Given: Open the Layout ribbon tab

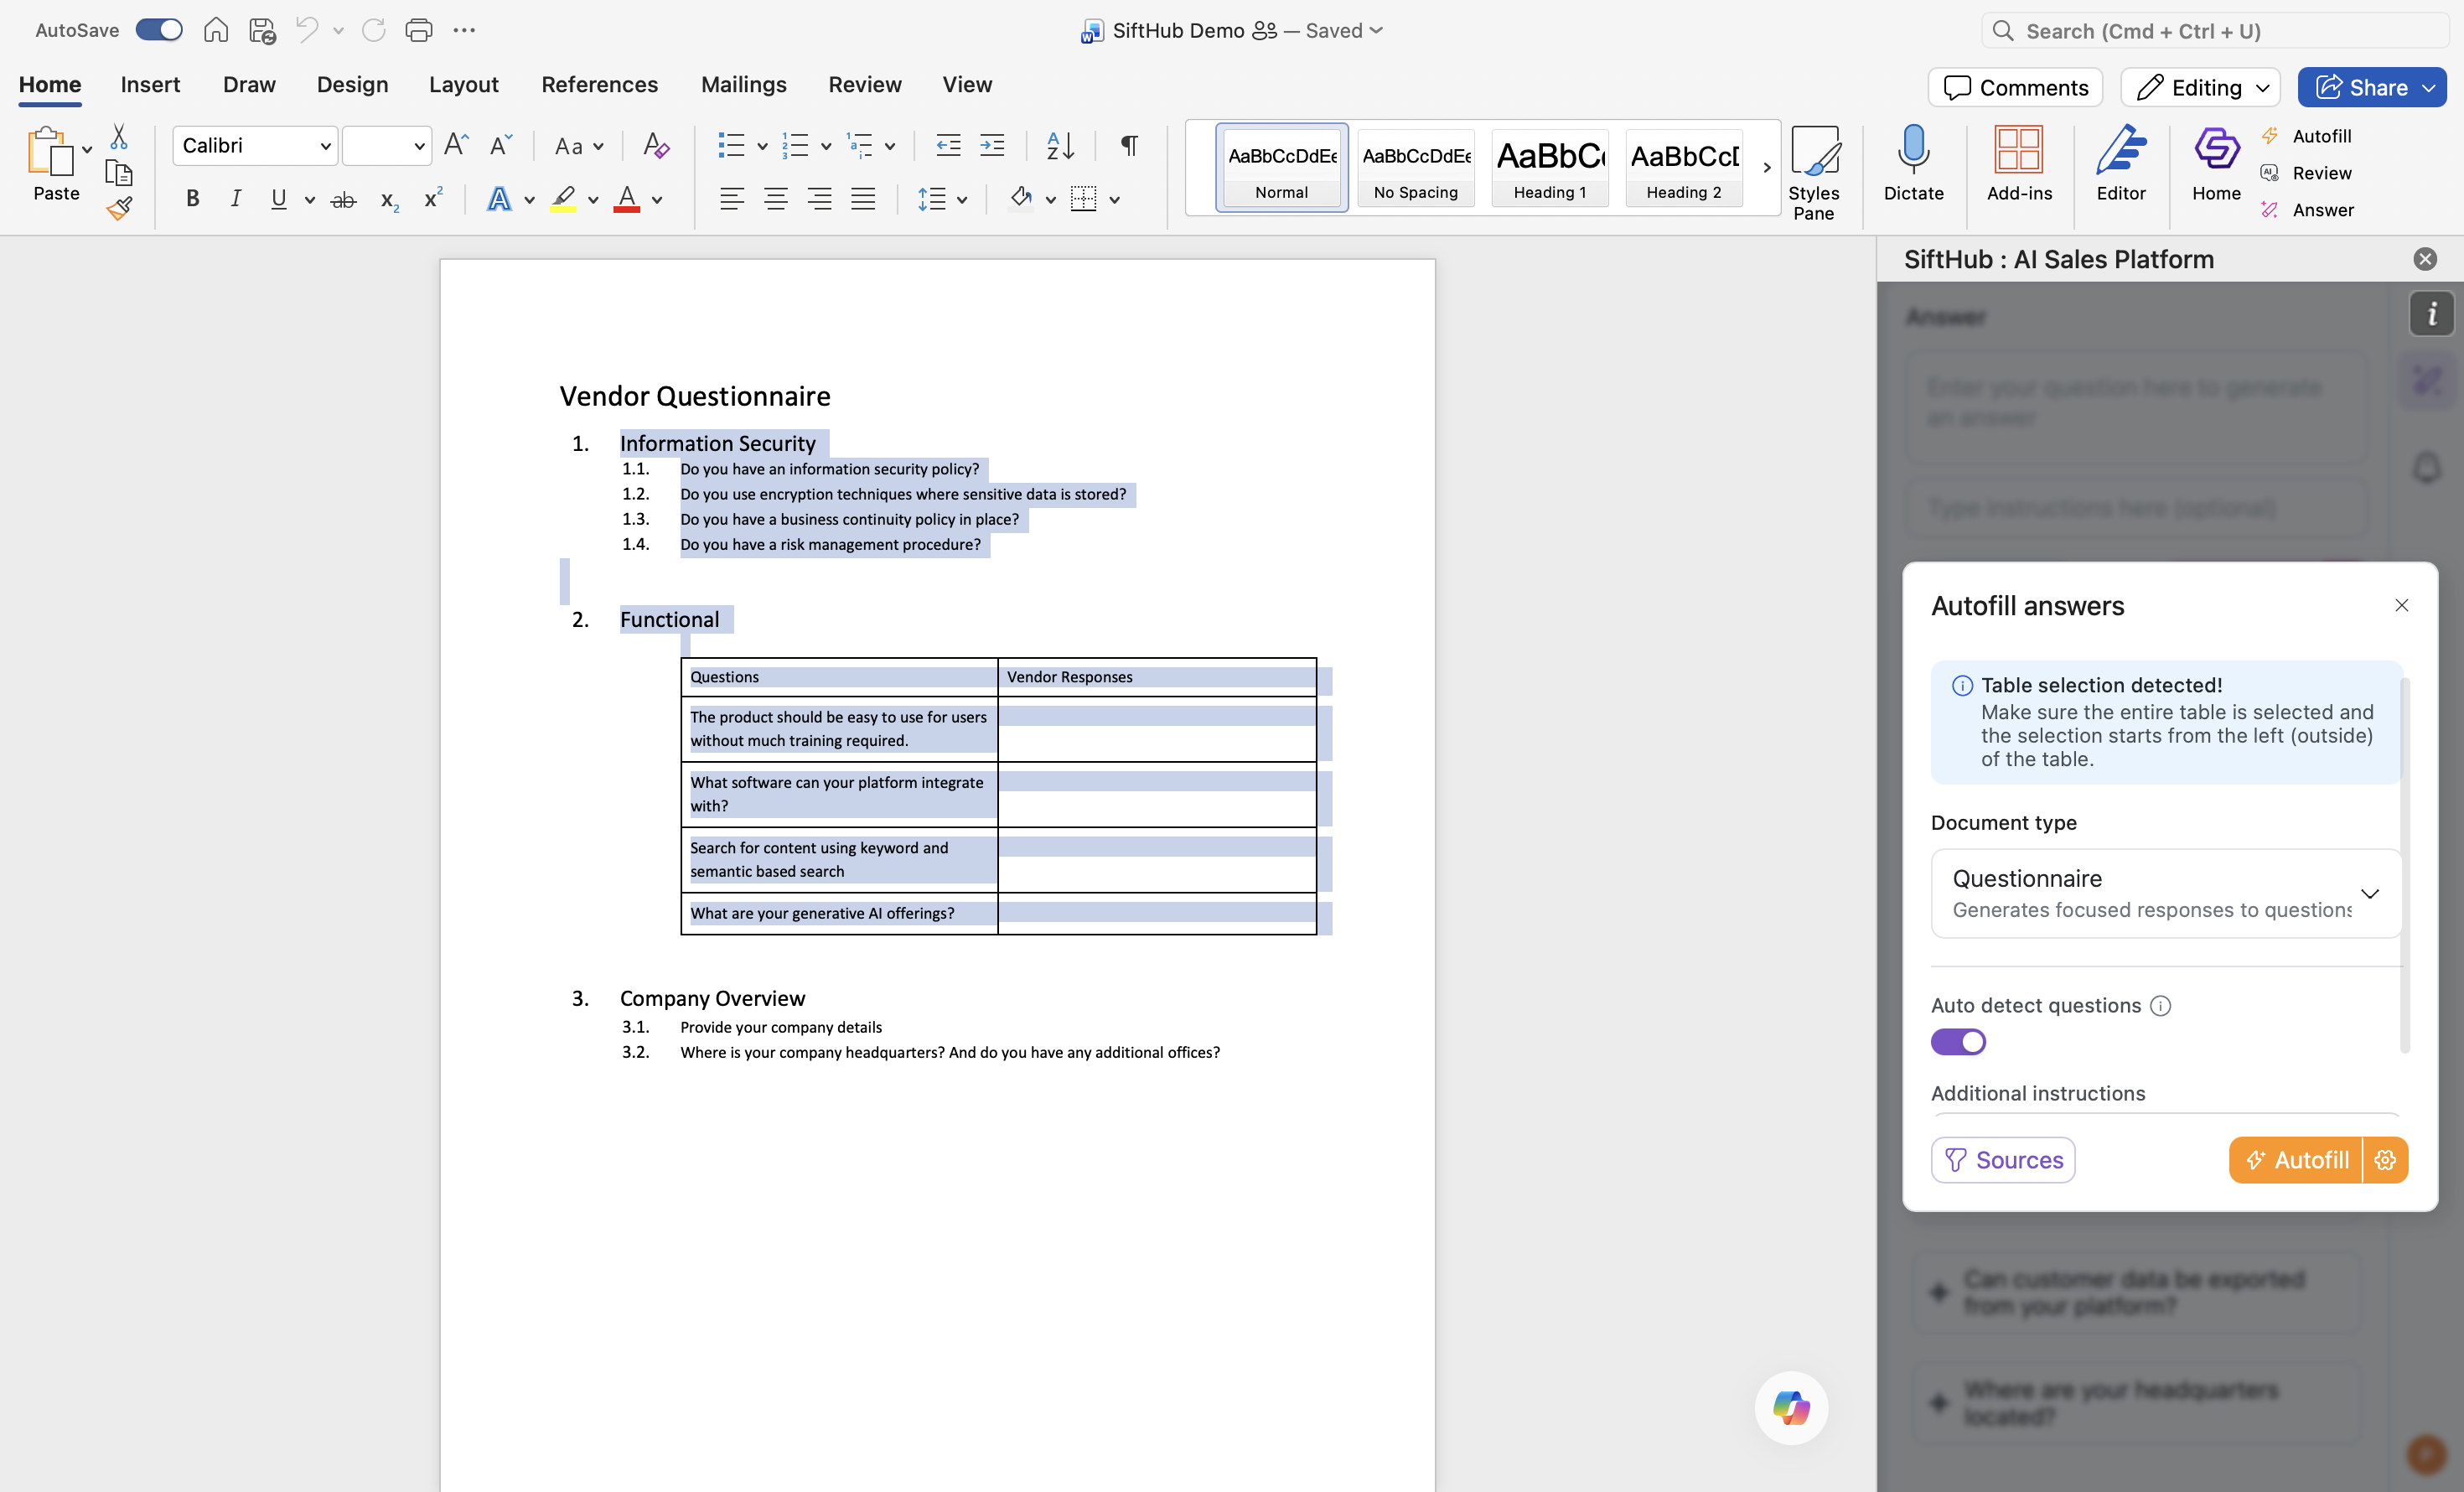Looking at the screenshot, I should click(x=463, y=85).
